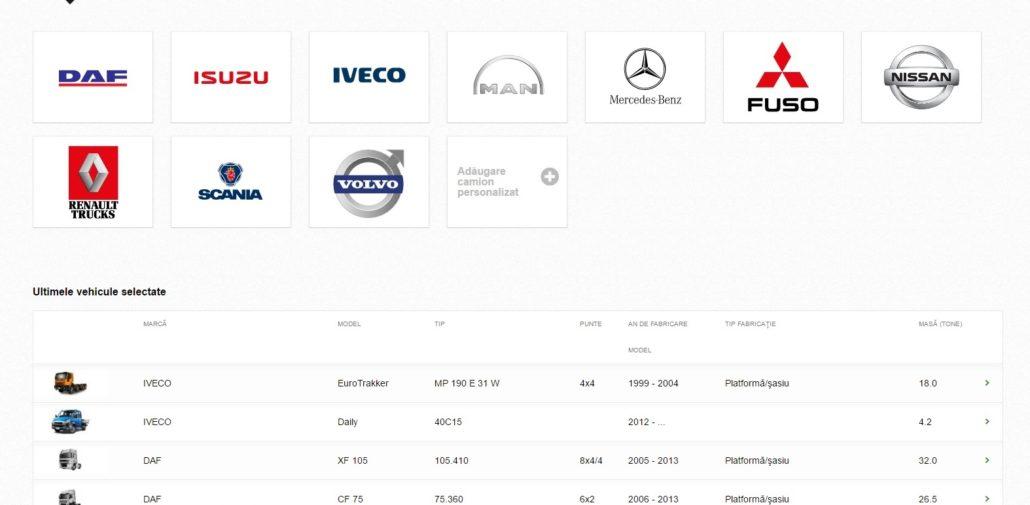Click the 8x4/4 axle value
Screen dimensions: 1030x505
pos(591,461)
